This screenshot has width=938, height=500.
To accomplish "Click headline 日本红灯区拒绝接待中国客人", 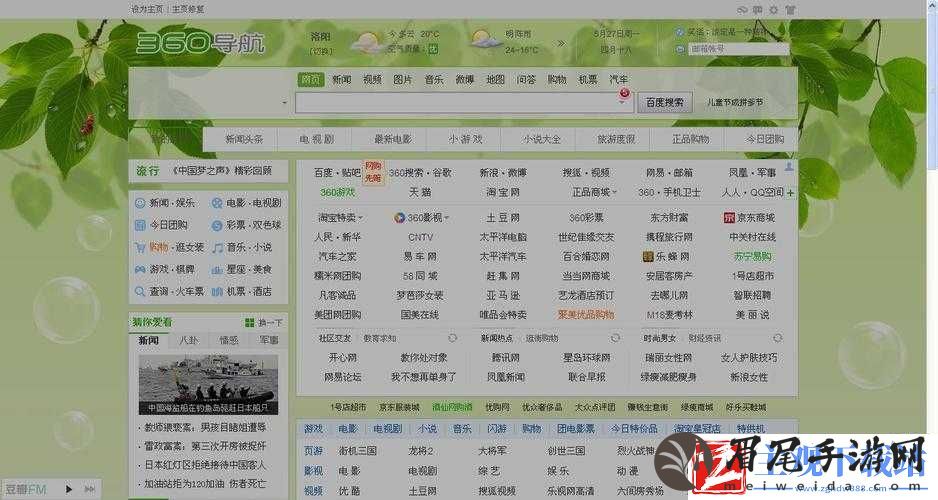I will point(205,465).
